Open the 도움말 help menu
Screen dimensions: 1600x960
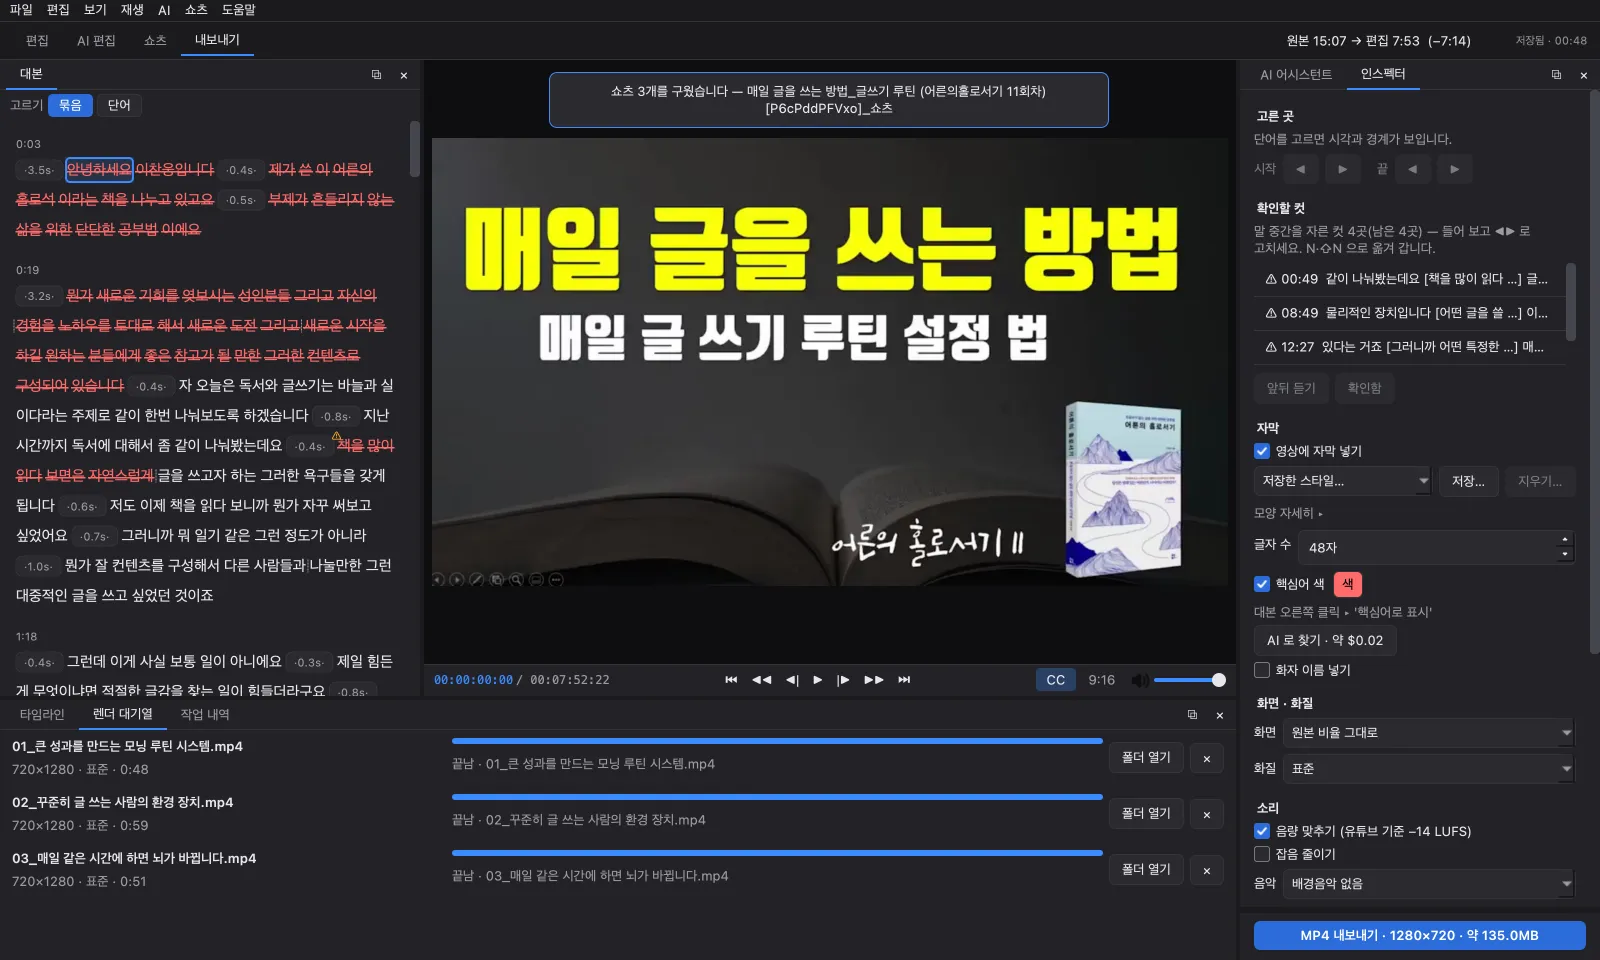point(239,10)
